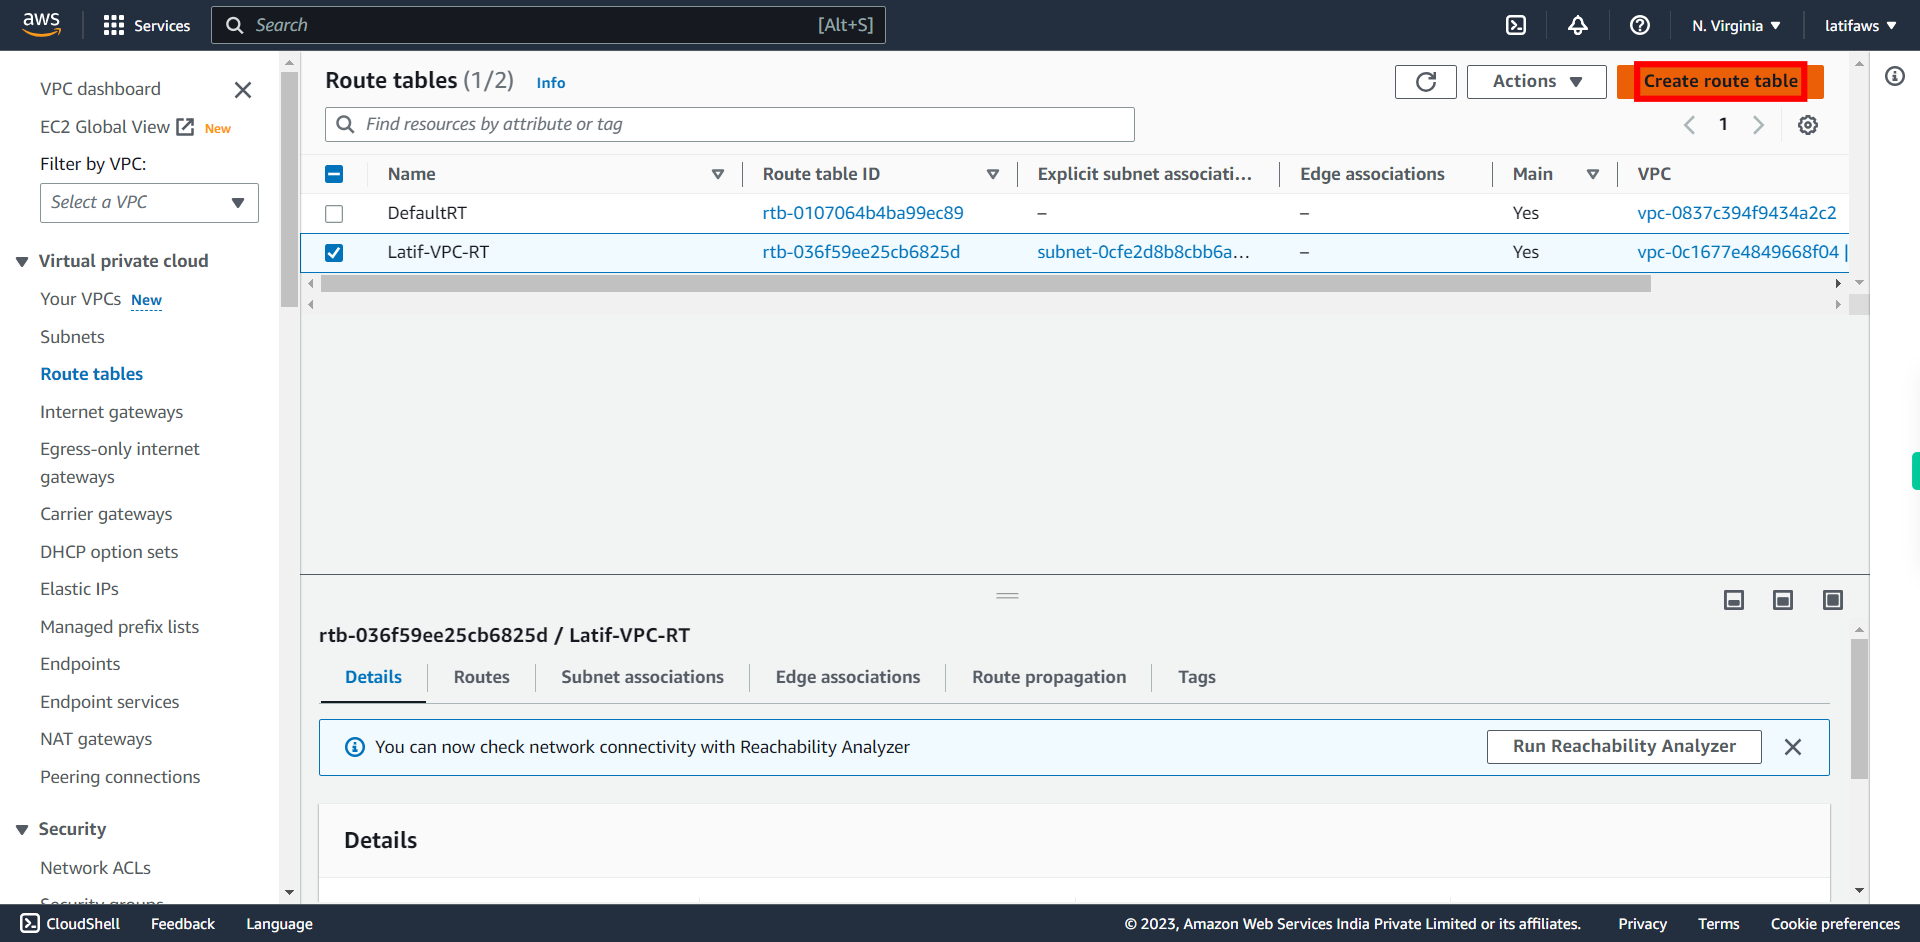
Task: Open the Edge associations tab
Action: click(x=848, y=677)
